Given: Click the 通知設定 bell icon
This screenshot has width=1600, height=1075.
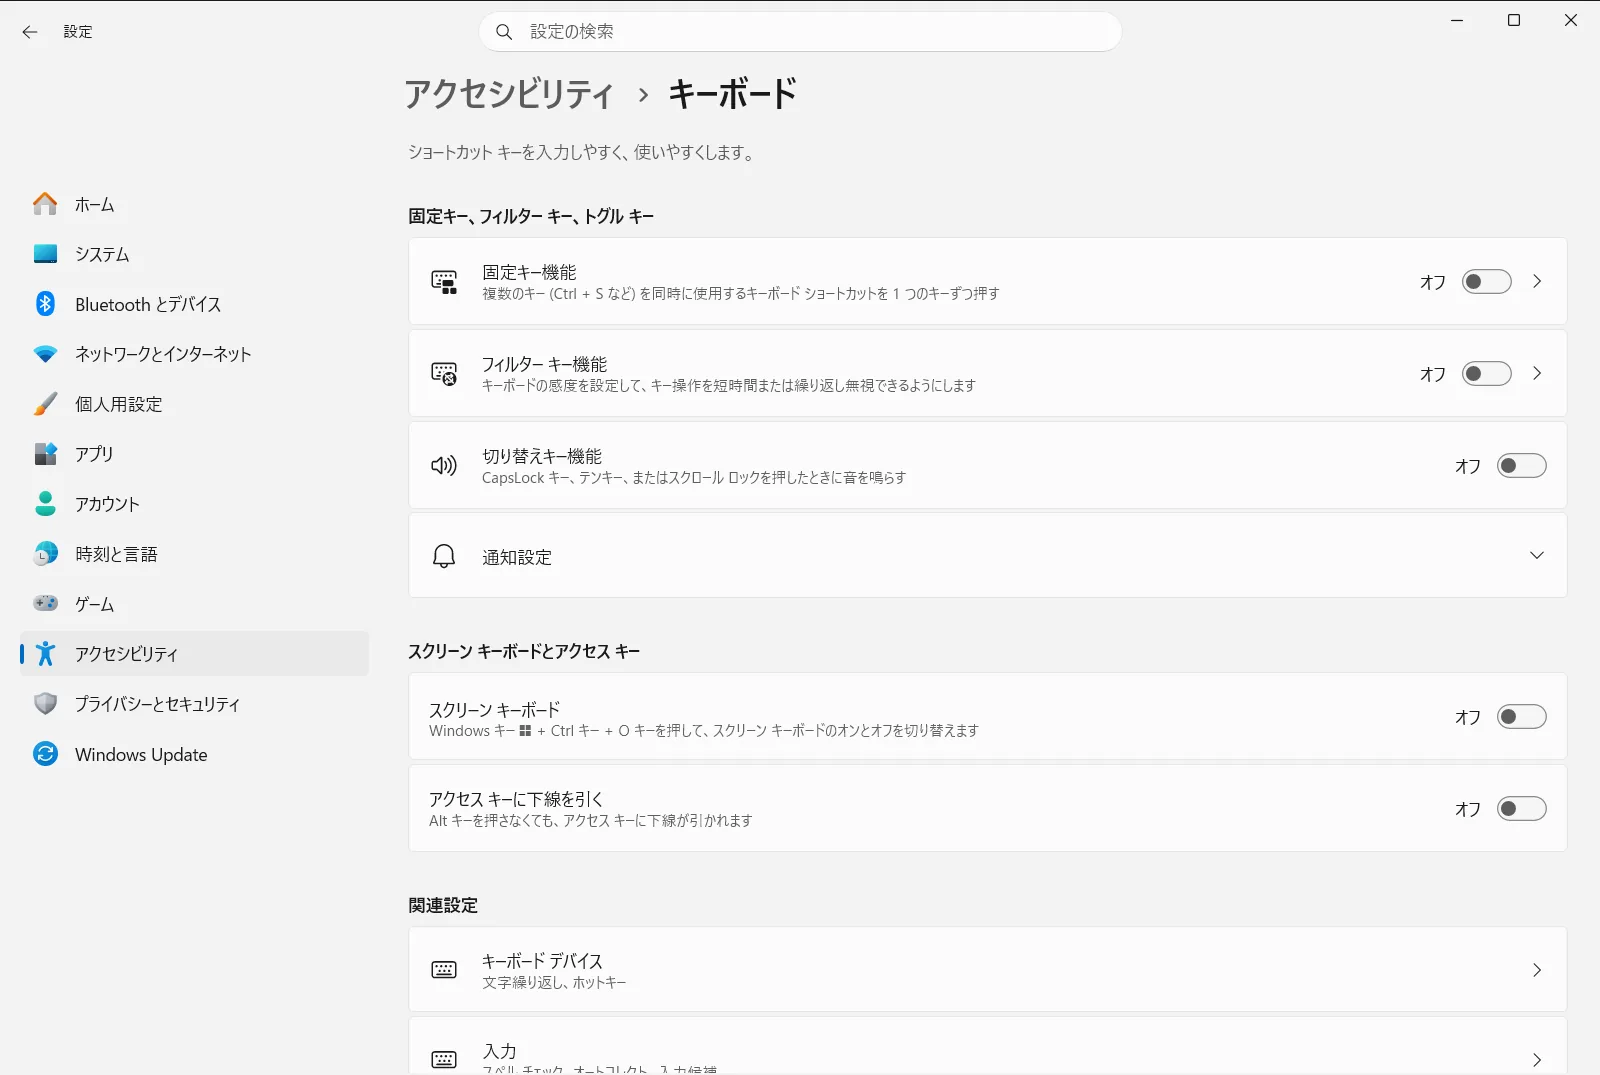Looking at the screenshot, I should point(444,556).
